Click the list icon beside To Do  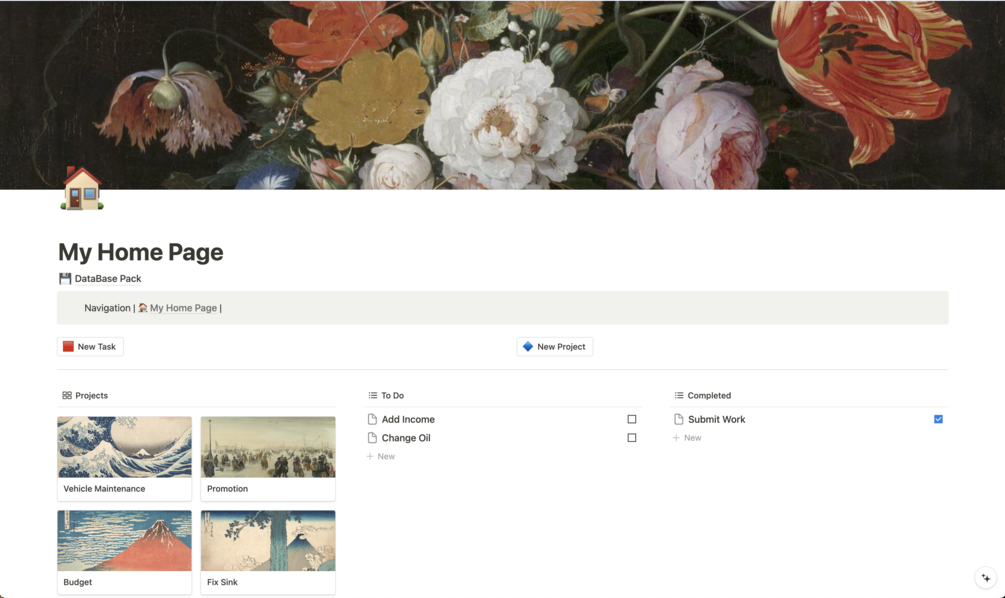tap(372, 395)
